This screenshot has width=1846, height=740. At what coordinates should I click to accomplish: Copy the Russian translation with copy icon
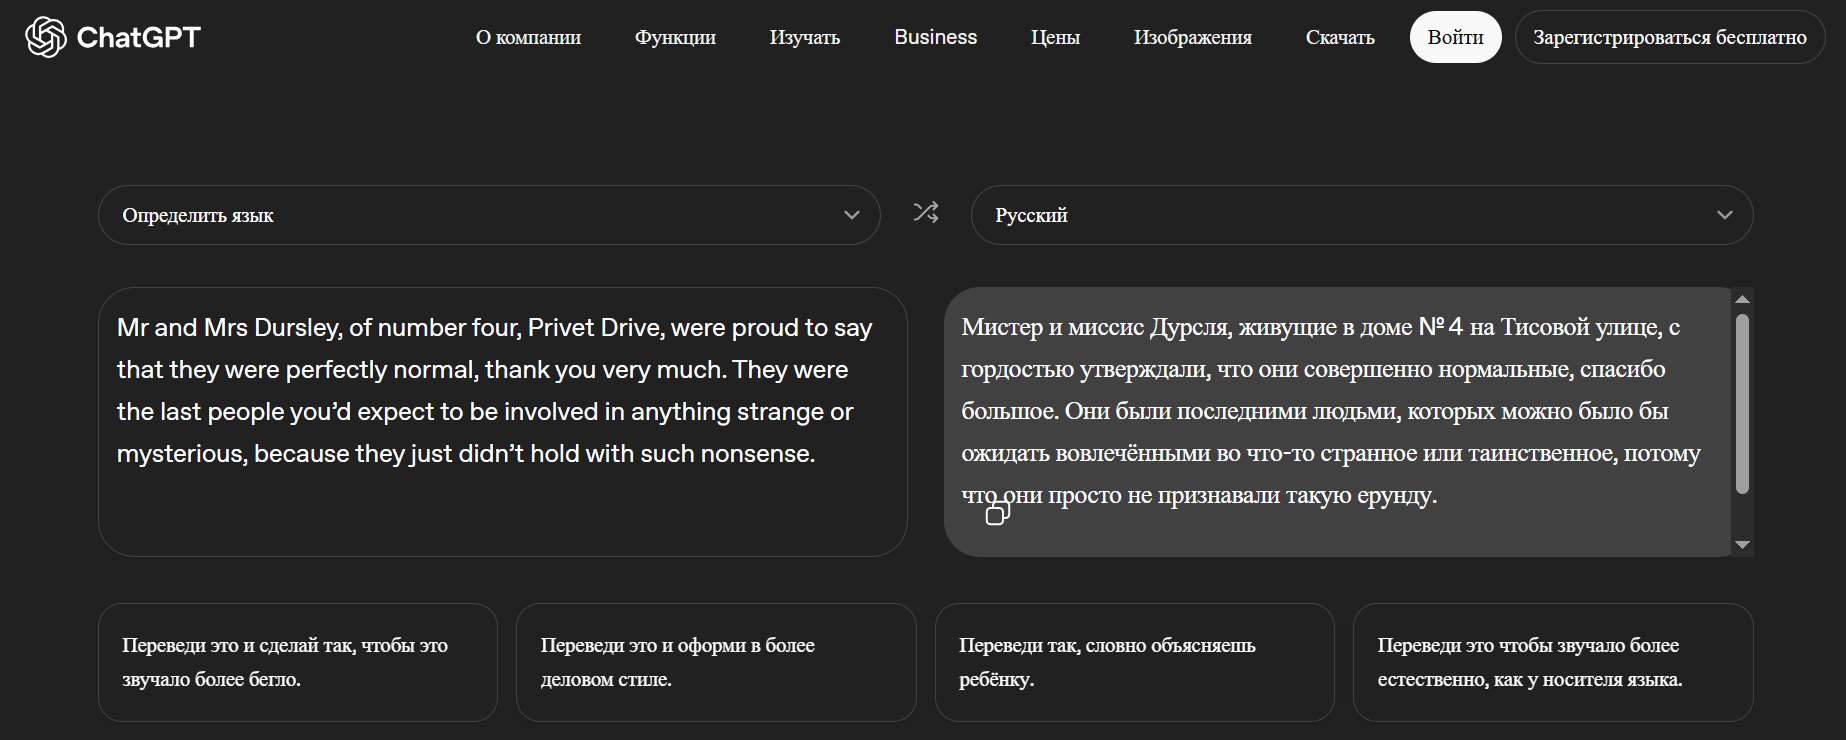997,514
